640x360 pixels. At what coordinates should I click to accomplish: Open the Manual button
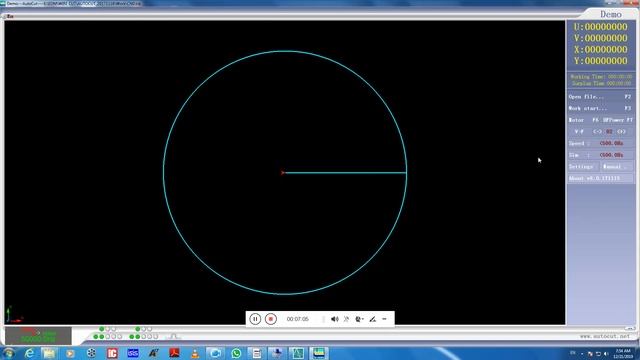[617, 167]
